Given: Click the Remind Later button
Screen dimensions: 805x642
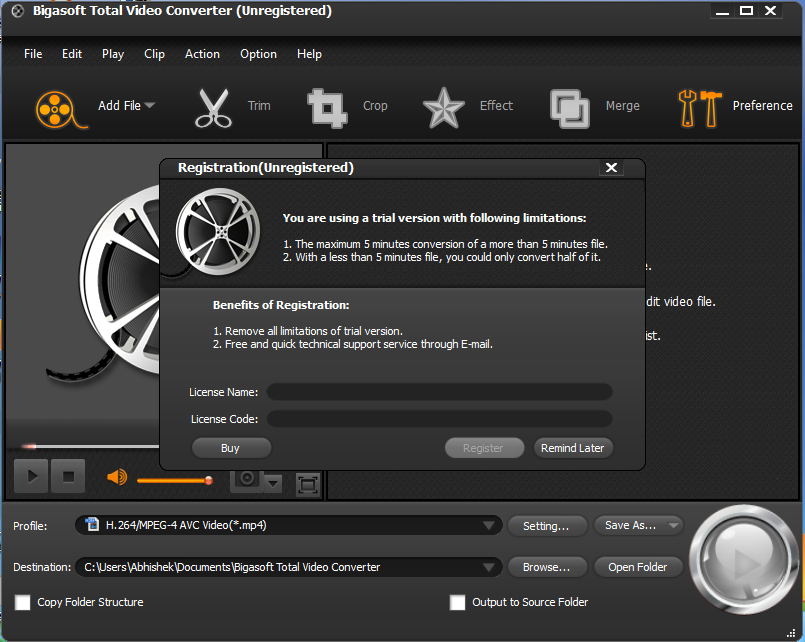Looking at the screenshot, I should 573,448.
